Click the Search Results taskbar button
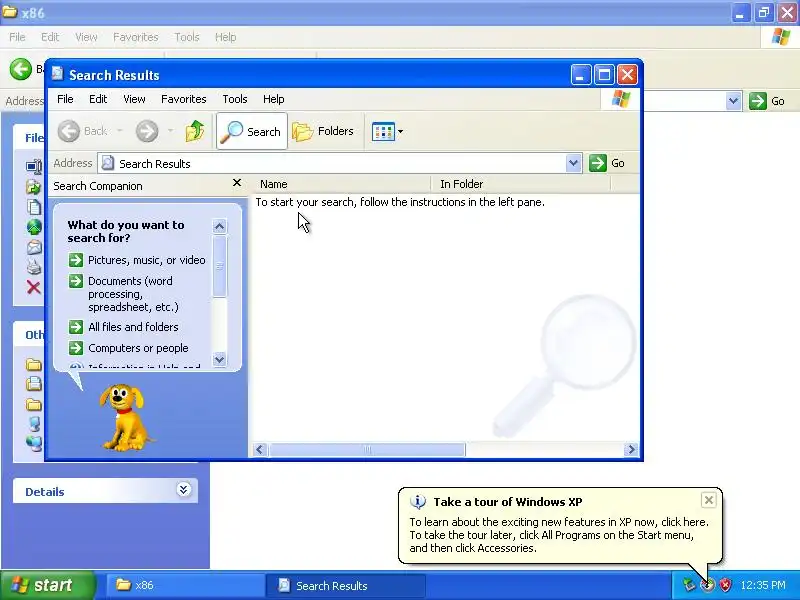This screenshot has height=600, width=800. click(345, 585)
